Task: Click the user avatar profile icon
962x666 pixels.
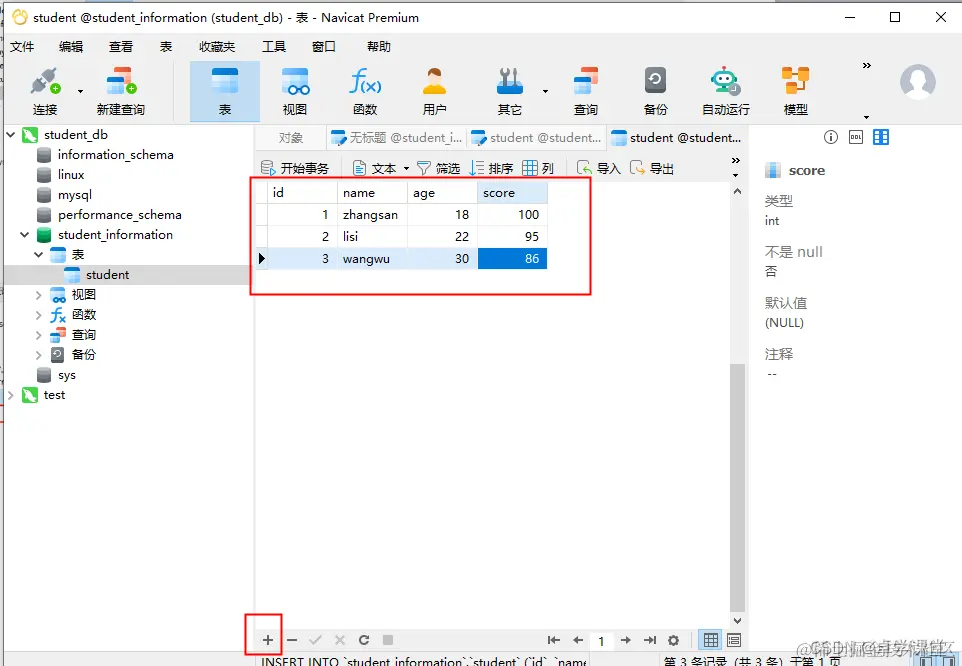Action: tap(918, 82)
